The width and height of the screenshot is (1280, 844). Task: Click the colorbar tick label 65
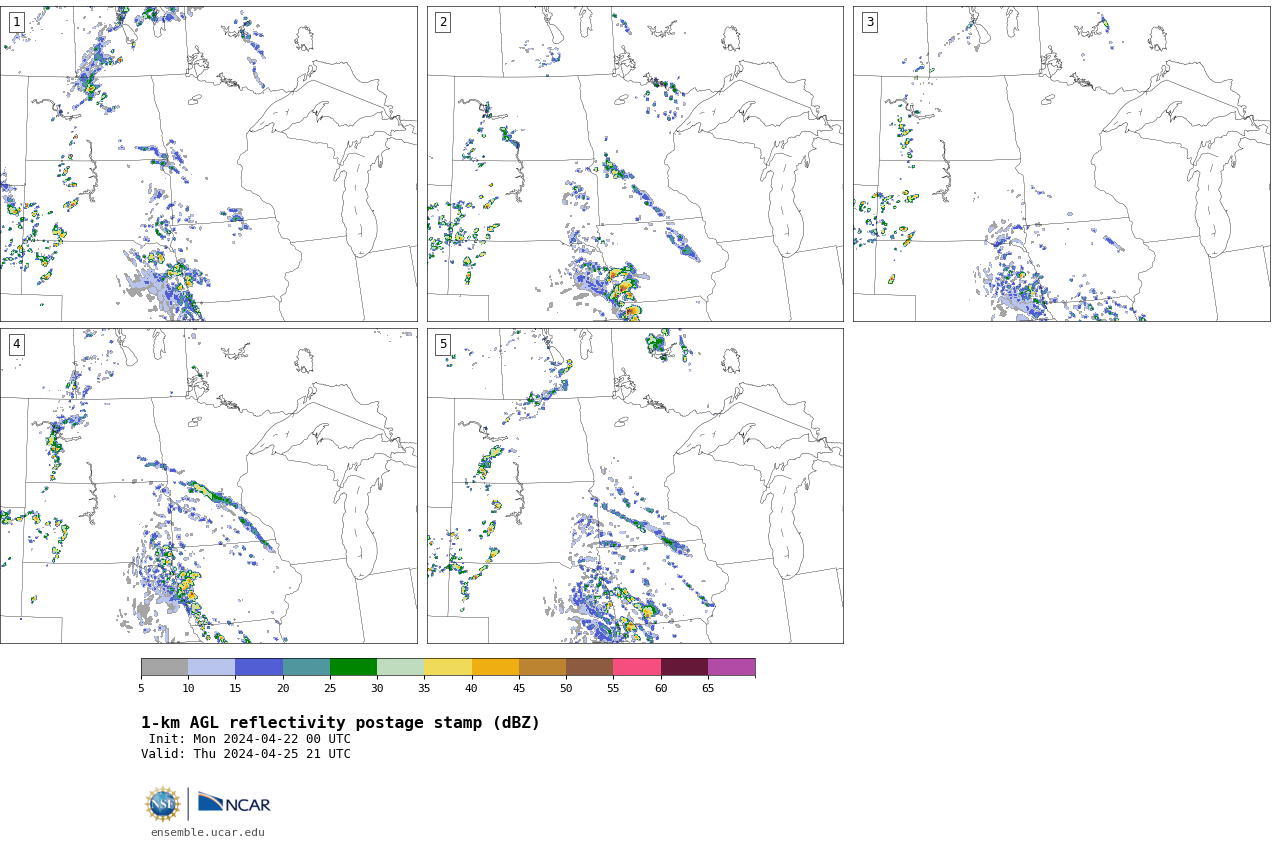tap(708, 688)
